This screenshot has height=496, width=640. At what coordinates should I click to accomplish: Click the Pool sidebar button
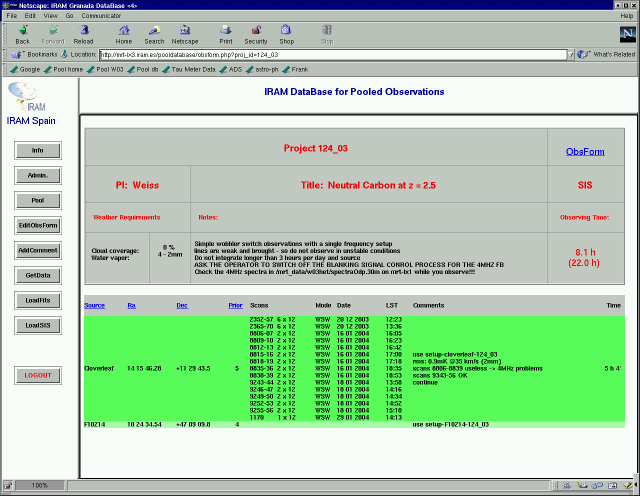click(38, 200)
